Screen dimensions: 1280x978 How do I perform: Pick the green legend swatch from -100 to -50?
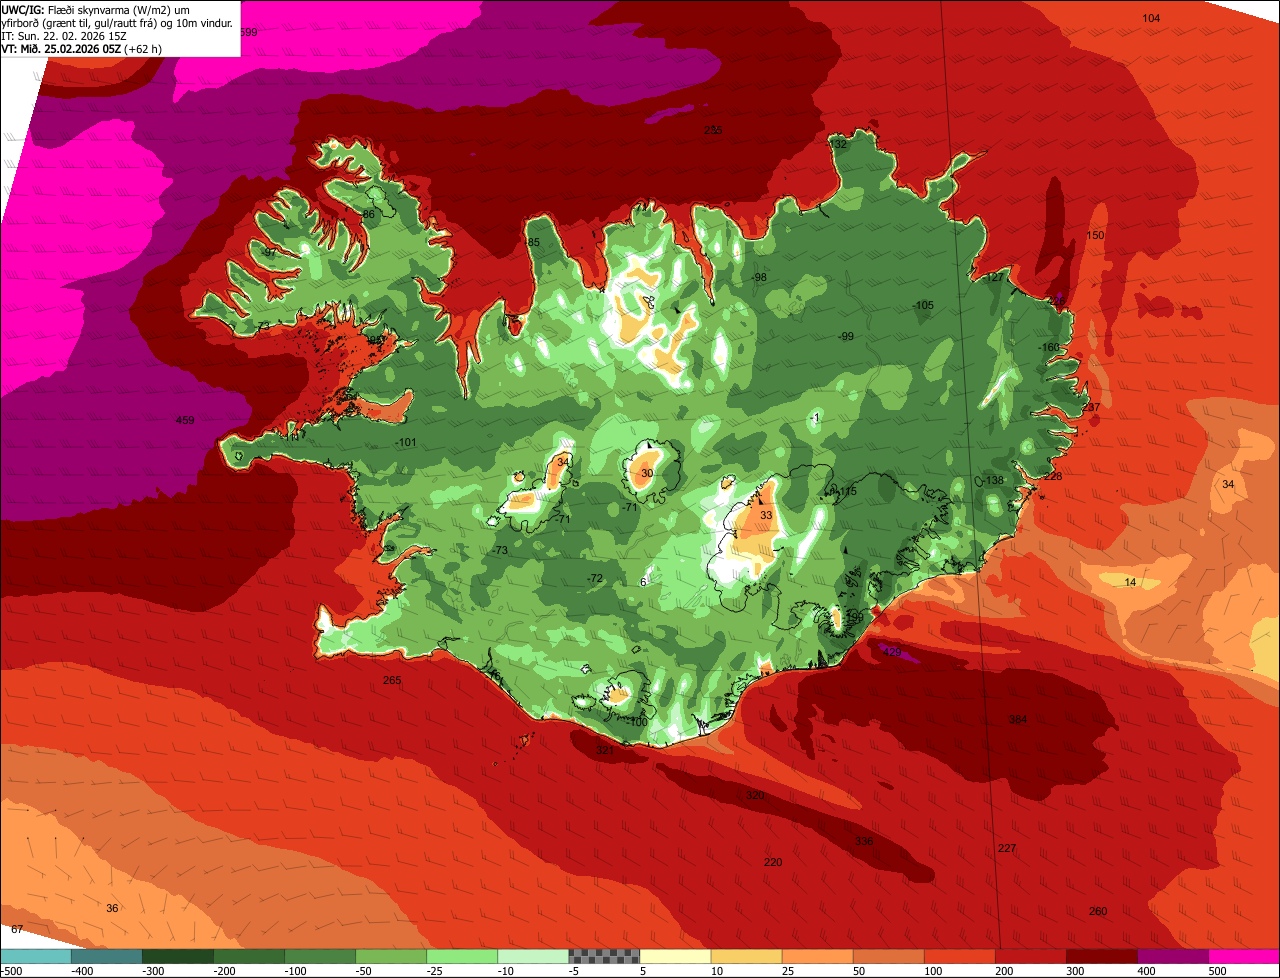(320, 956)
